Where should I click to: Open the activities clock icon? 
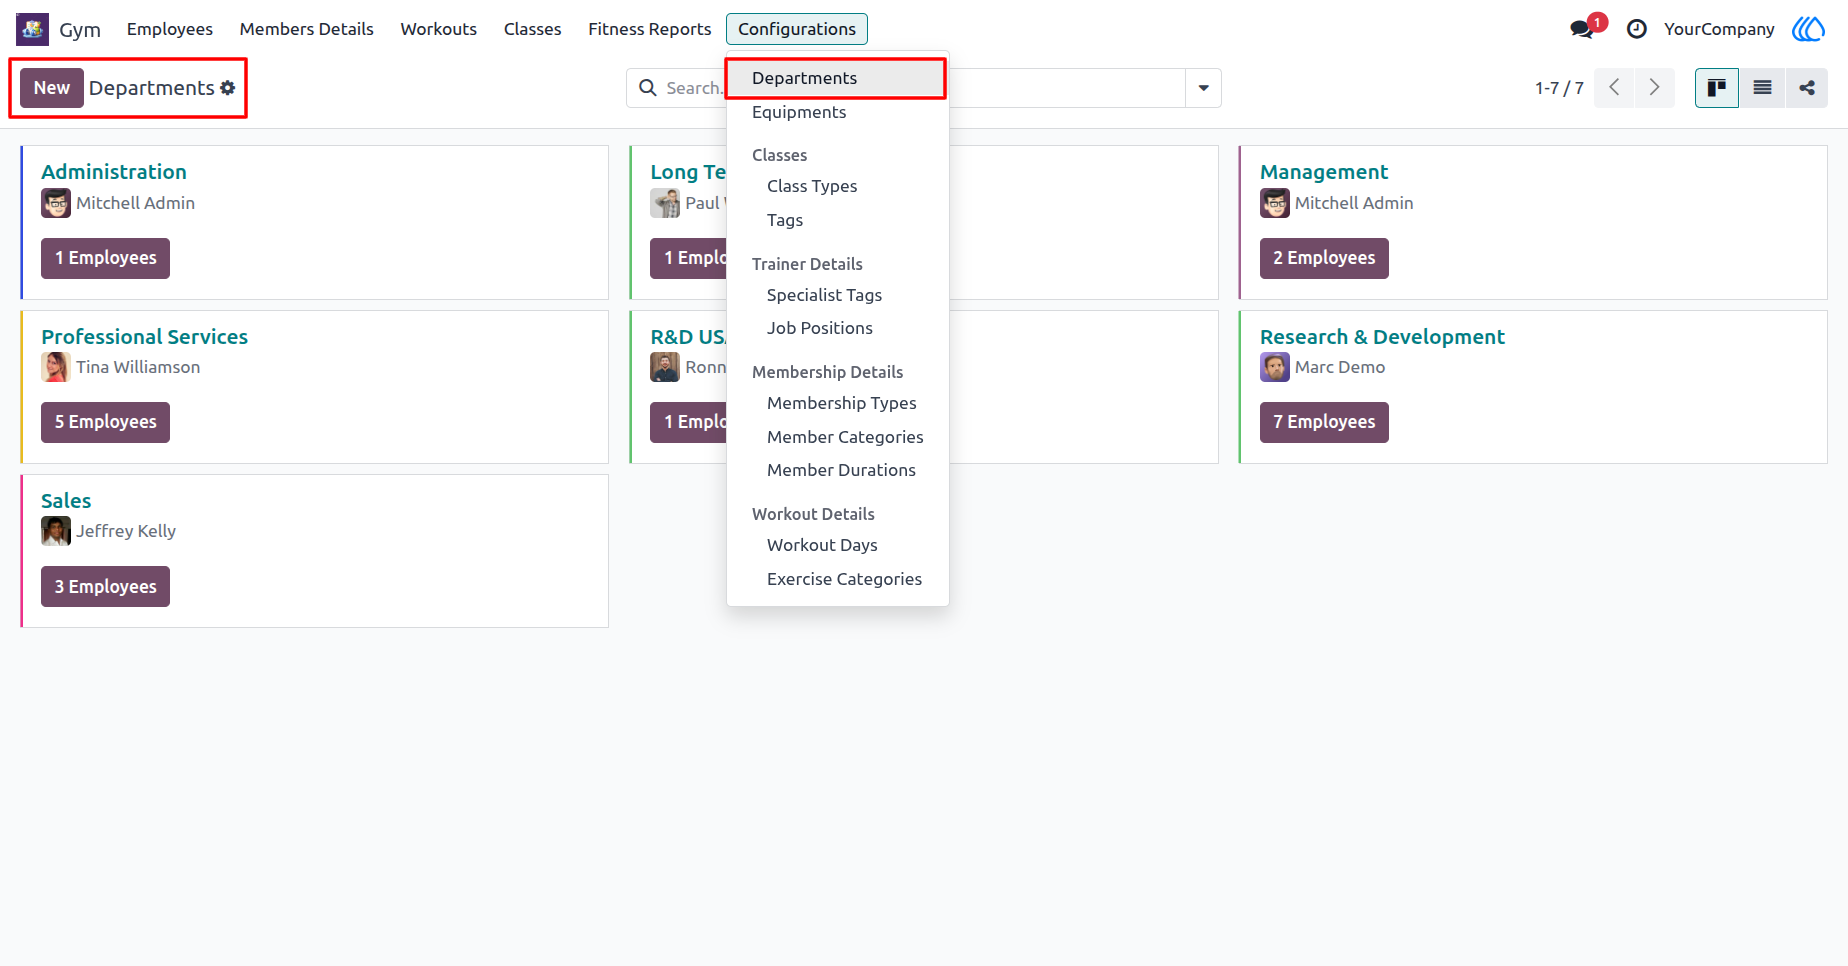point(1636,29)
